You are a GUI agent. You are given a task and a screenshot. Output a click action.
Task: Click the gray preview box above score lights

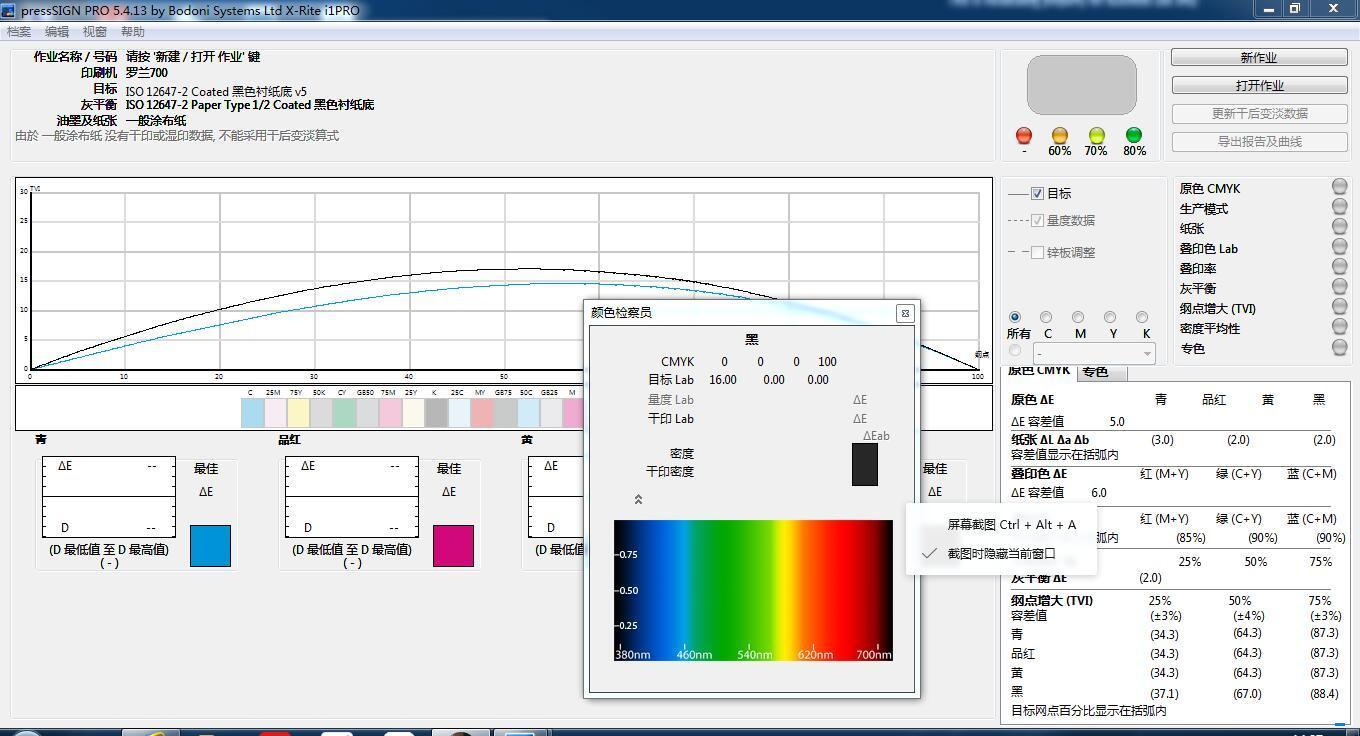1081,85
